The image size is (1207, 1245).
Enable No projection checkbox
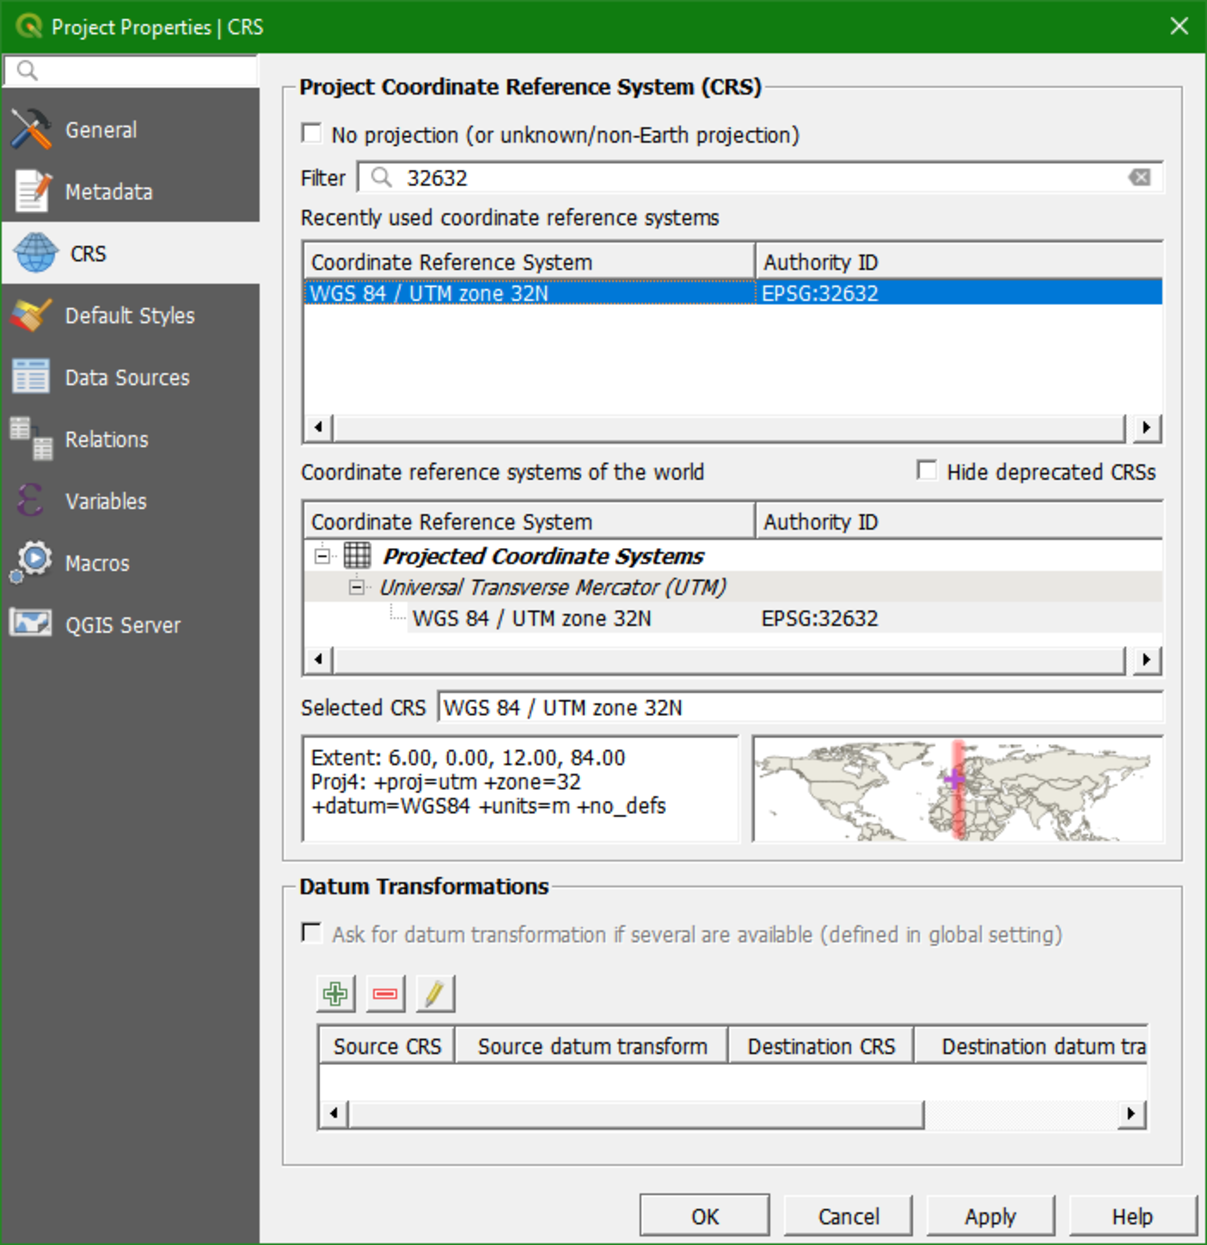click(311, 132)
